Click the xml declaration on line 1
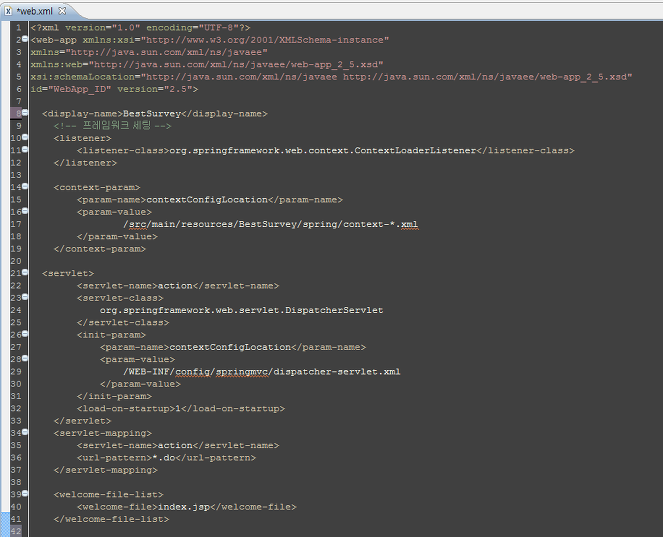The width and height of the screenshot is (663, 537). [x=140, y=28]
